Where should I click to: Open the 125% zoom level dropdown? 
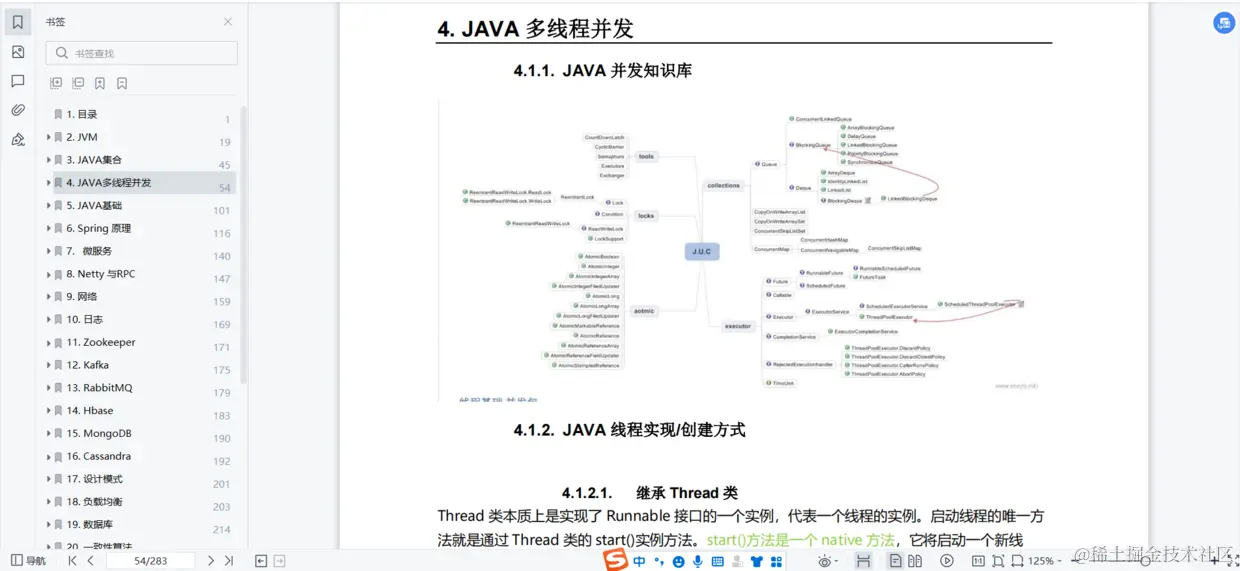click(1046, 561)
